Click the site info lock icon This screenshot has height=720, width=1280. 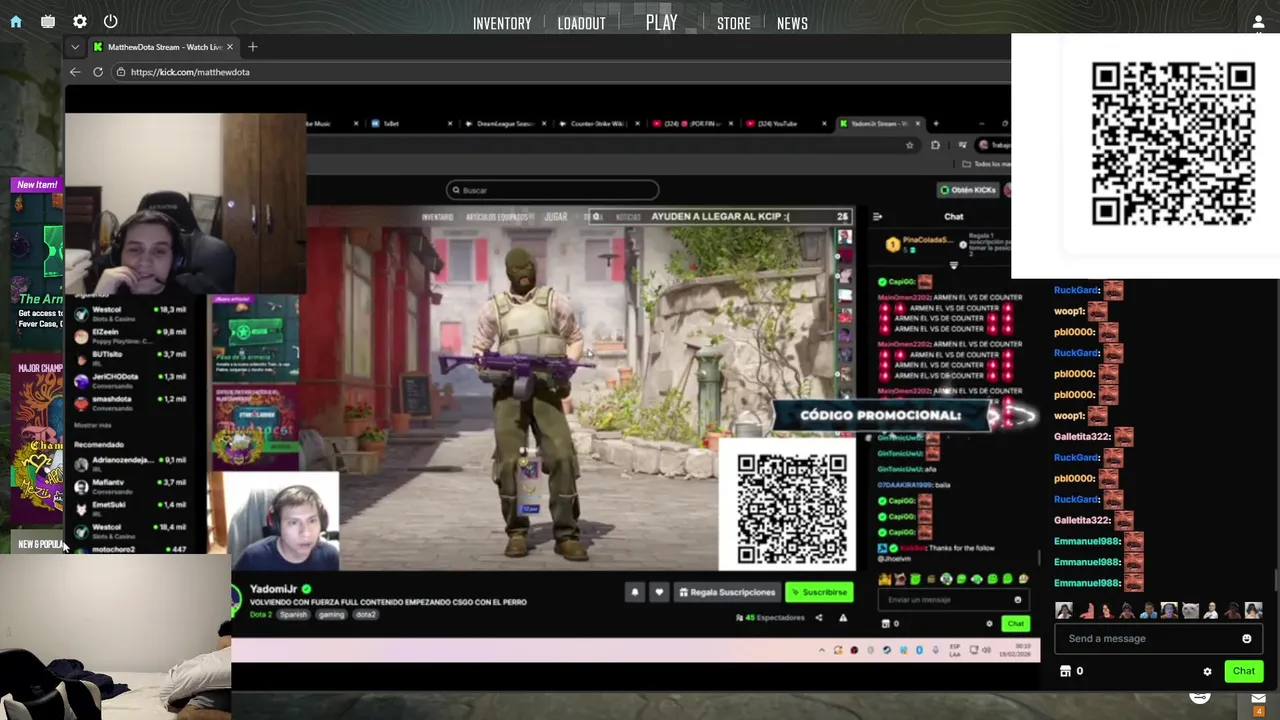click(x=120, y=72)
